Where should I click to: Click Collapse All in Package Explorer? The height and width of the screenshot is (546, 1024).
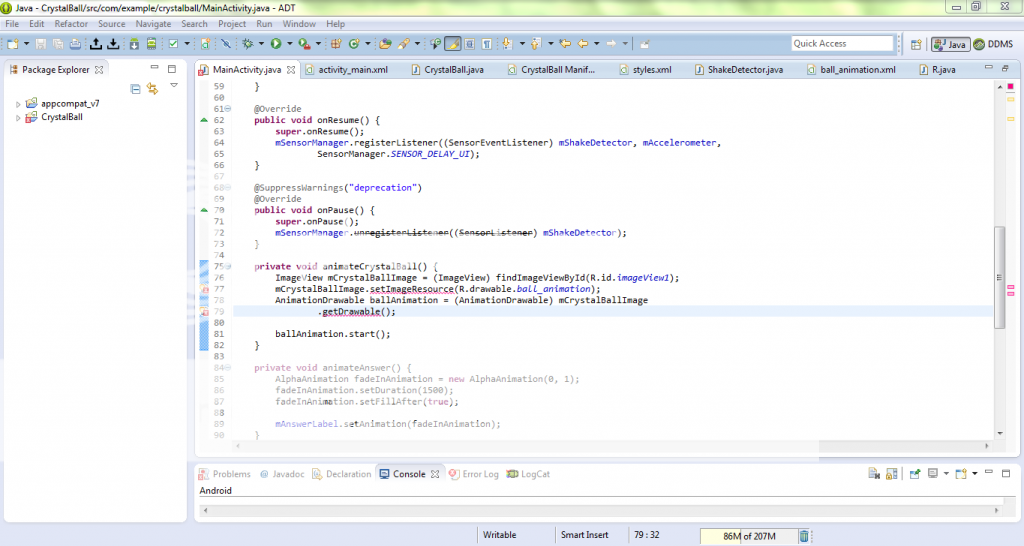pyautogui.click(x=136, y=89)
